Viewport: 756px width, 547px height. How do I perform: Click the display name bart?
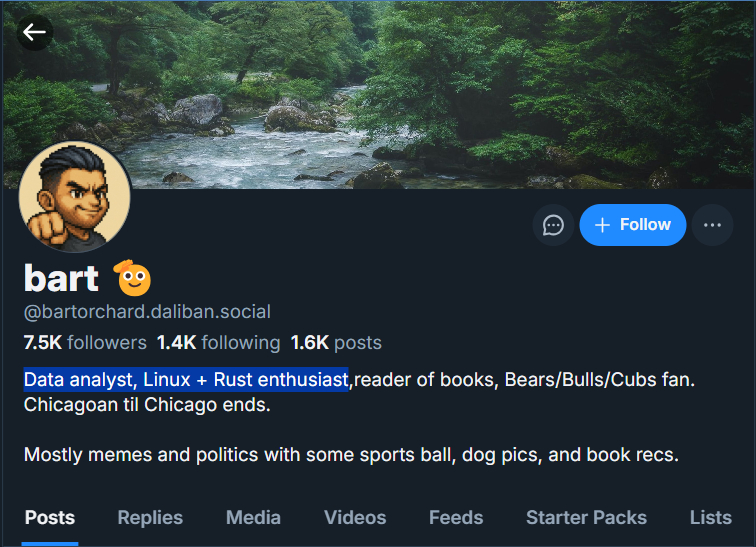(61, 277)
